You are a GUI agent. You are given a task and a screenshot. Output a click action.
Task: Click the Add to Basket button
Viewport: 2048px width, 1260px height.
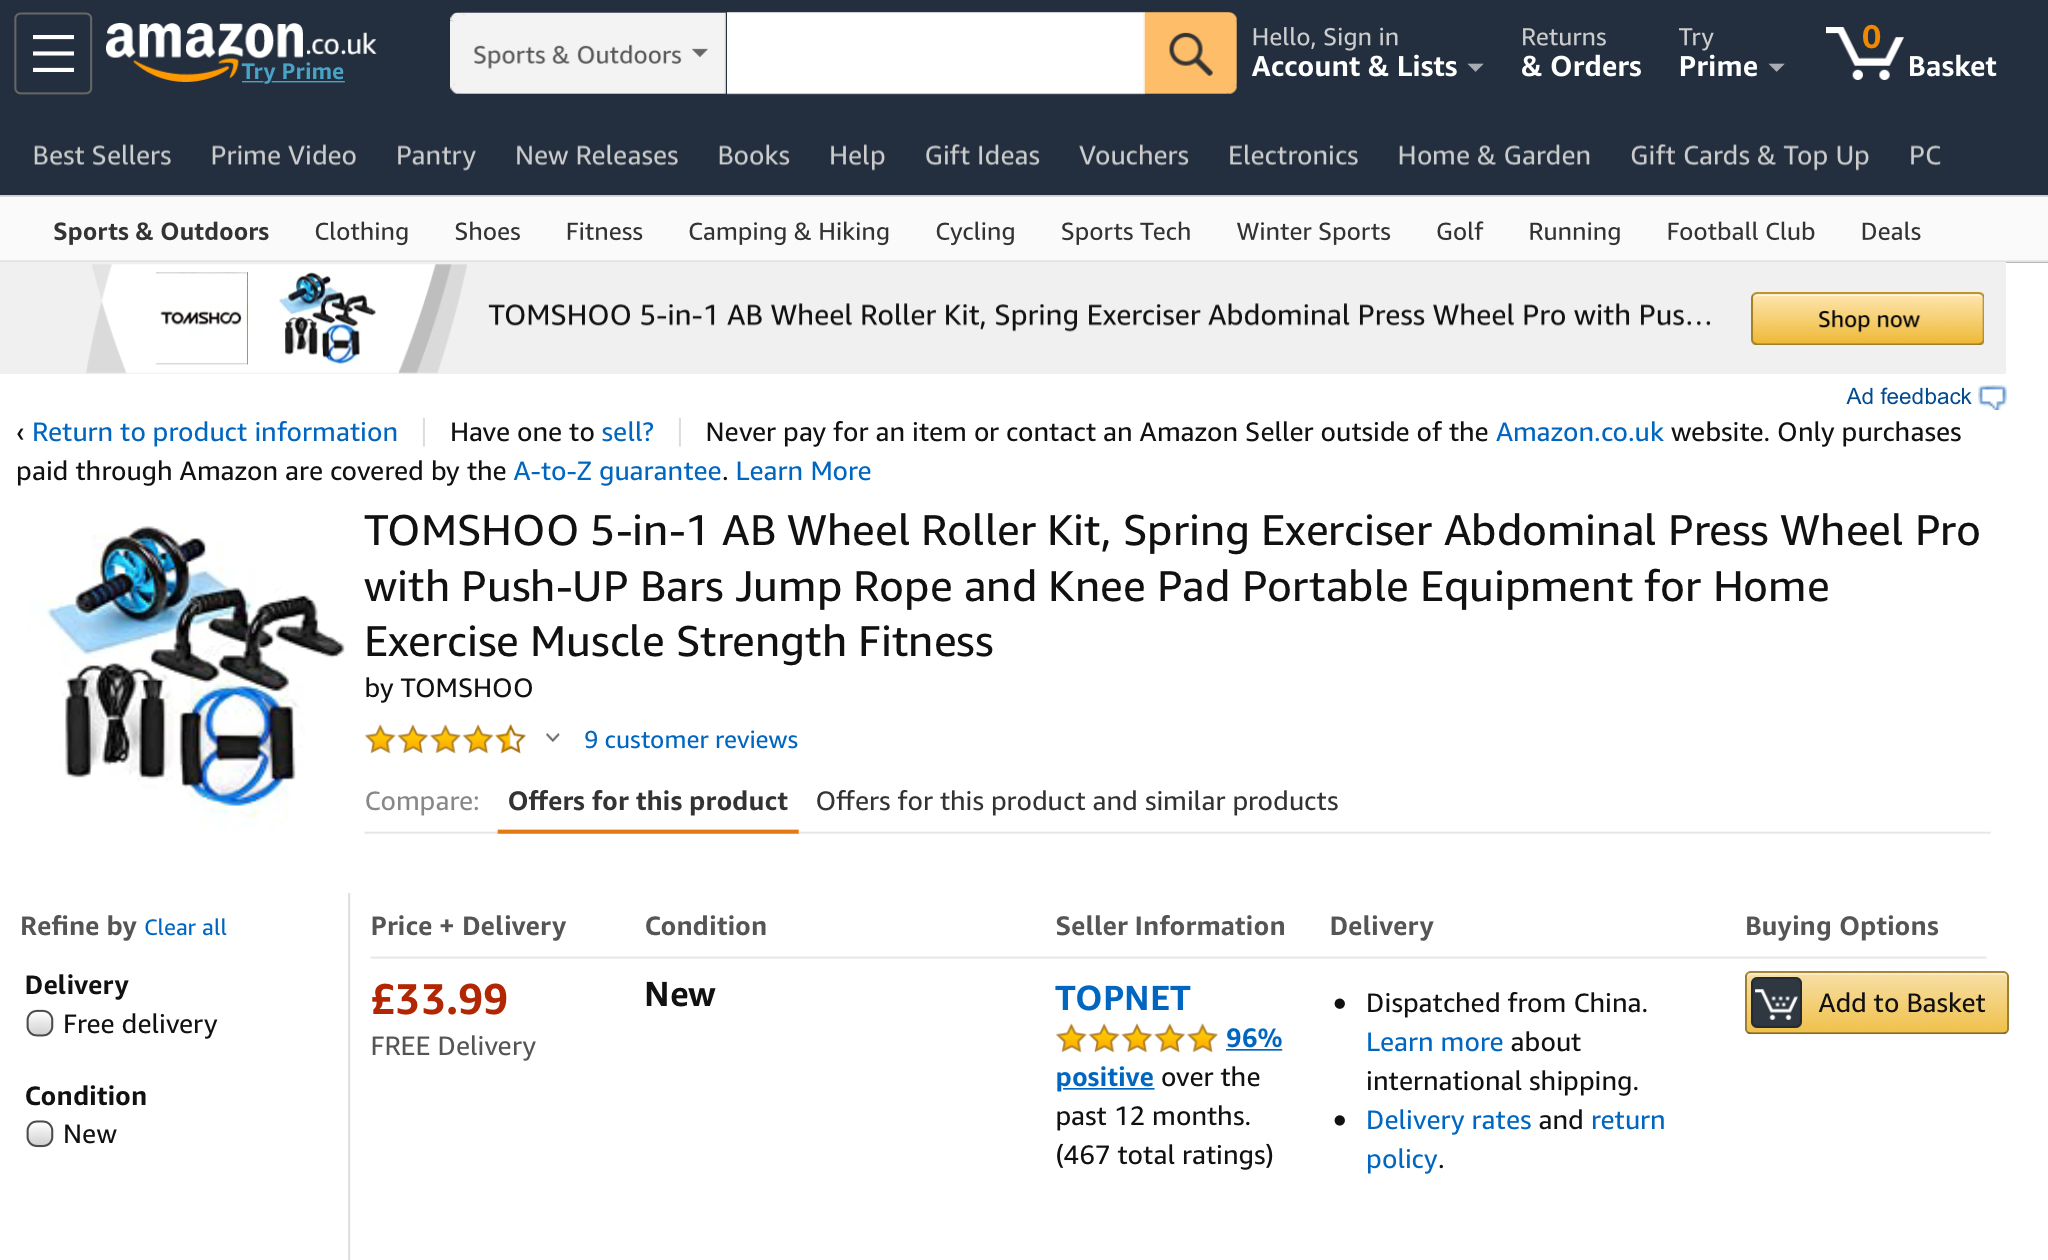tap(1876, 1003)
